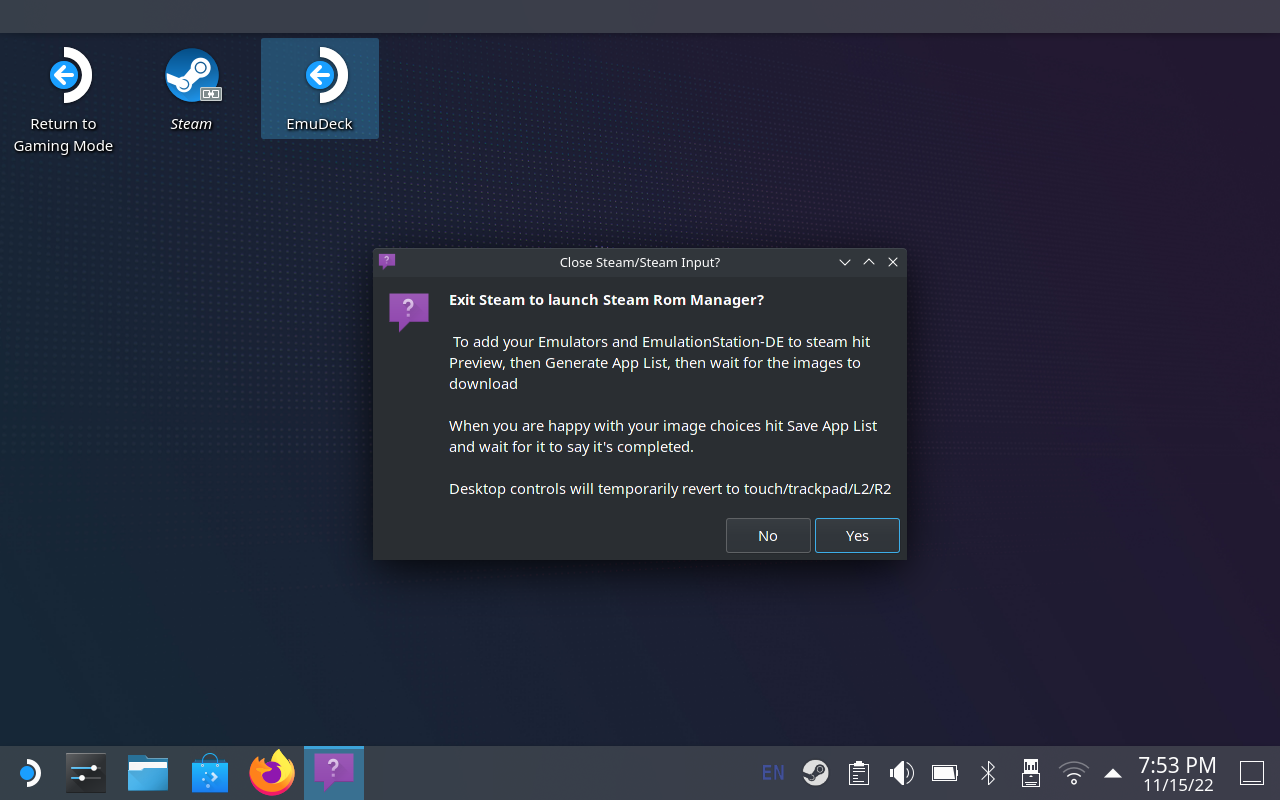
Task: Open the EN keyboard layout switcher
Action: [x=772, y=772]
